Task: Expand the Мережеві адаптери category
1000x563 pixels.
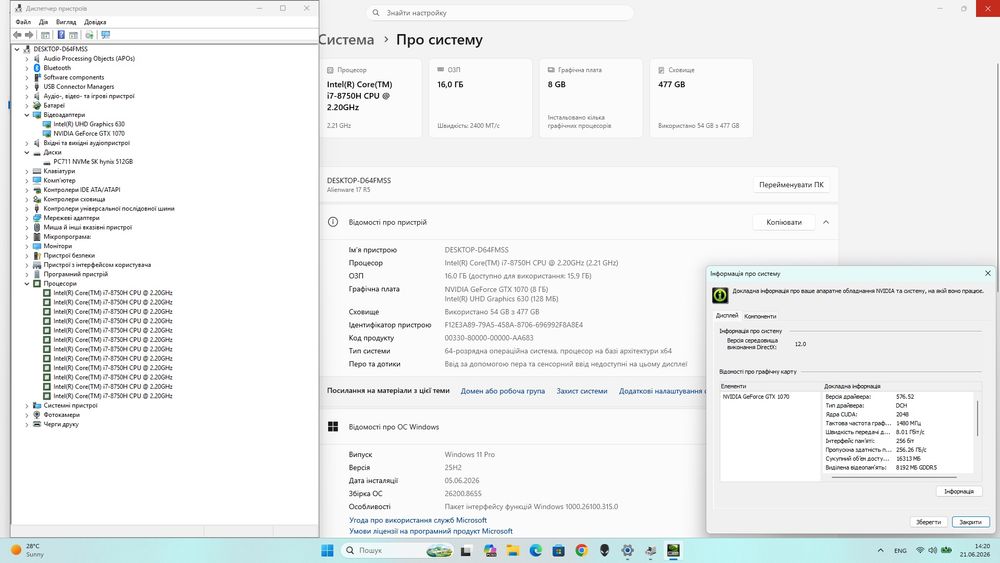Action: tap(27, 218)
